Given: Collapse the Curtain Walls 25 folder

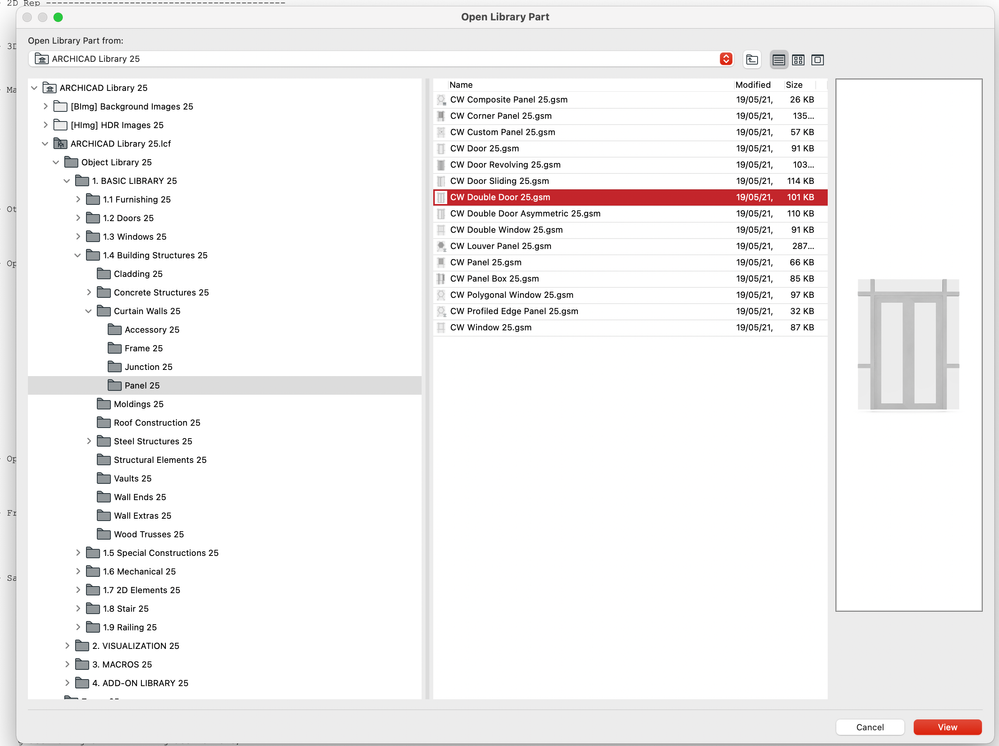Looking at the screenshot, I should pos(89,311).
